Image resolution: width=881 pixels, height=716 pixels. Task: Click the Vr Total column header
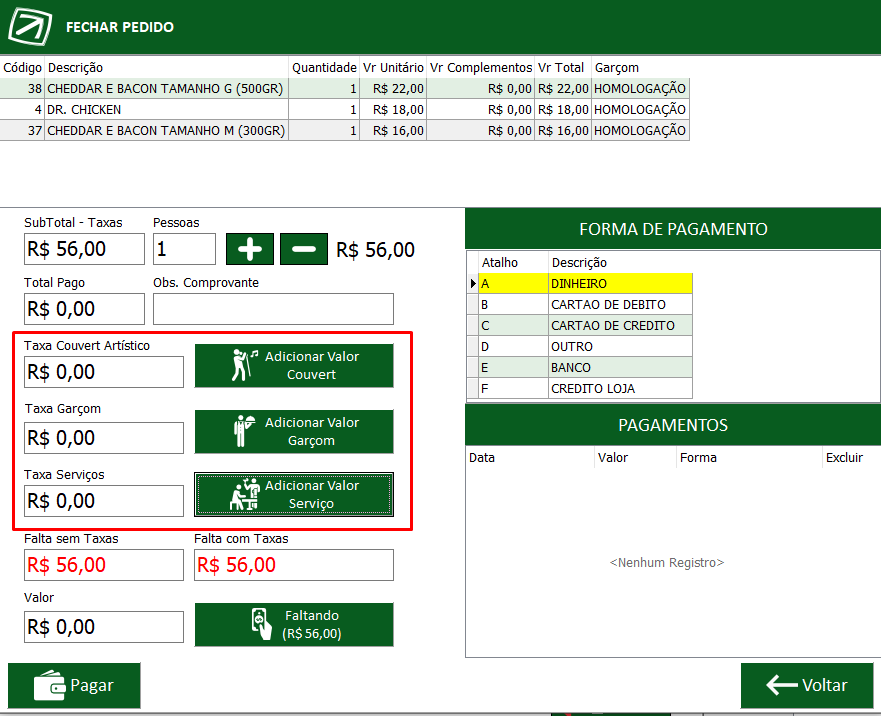point(562,67)
